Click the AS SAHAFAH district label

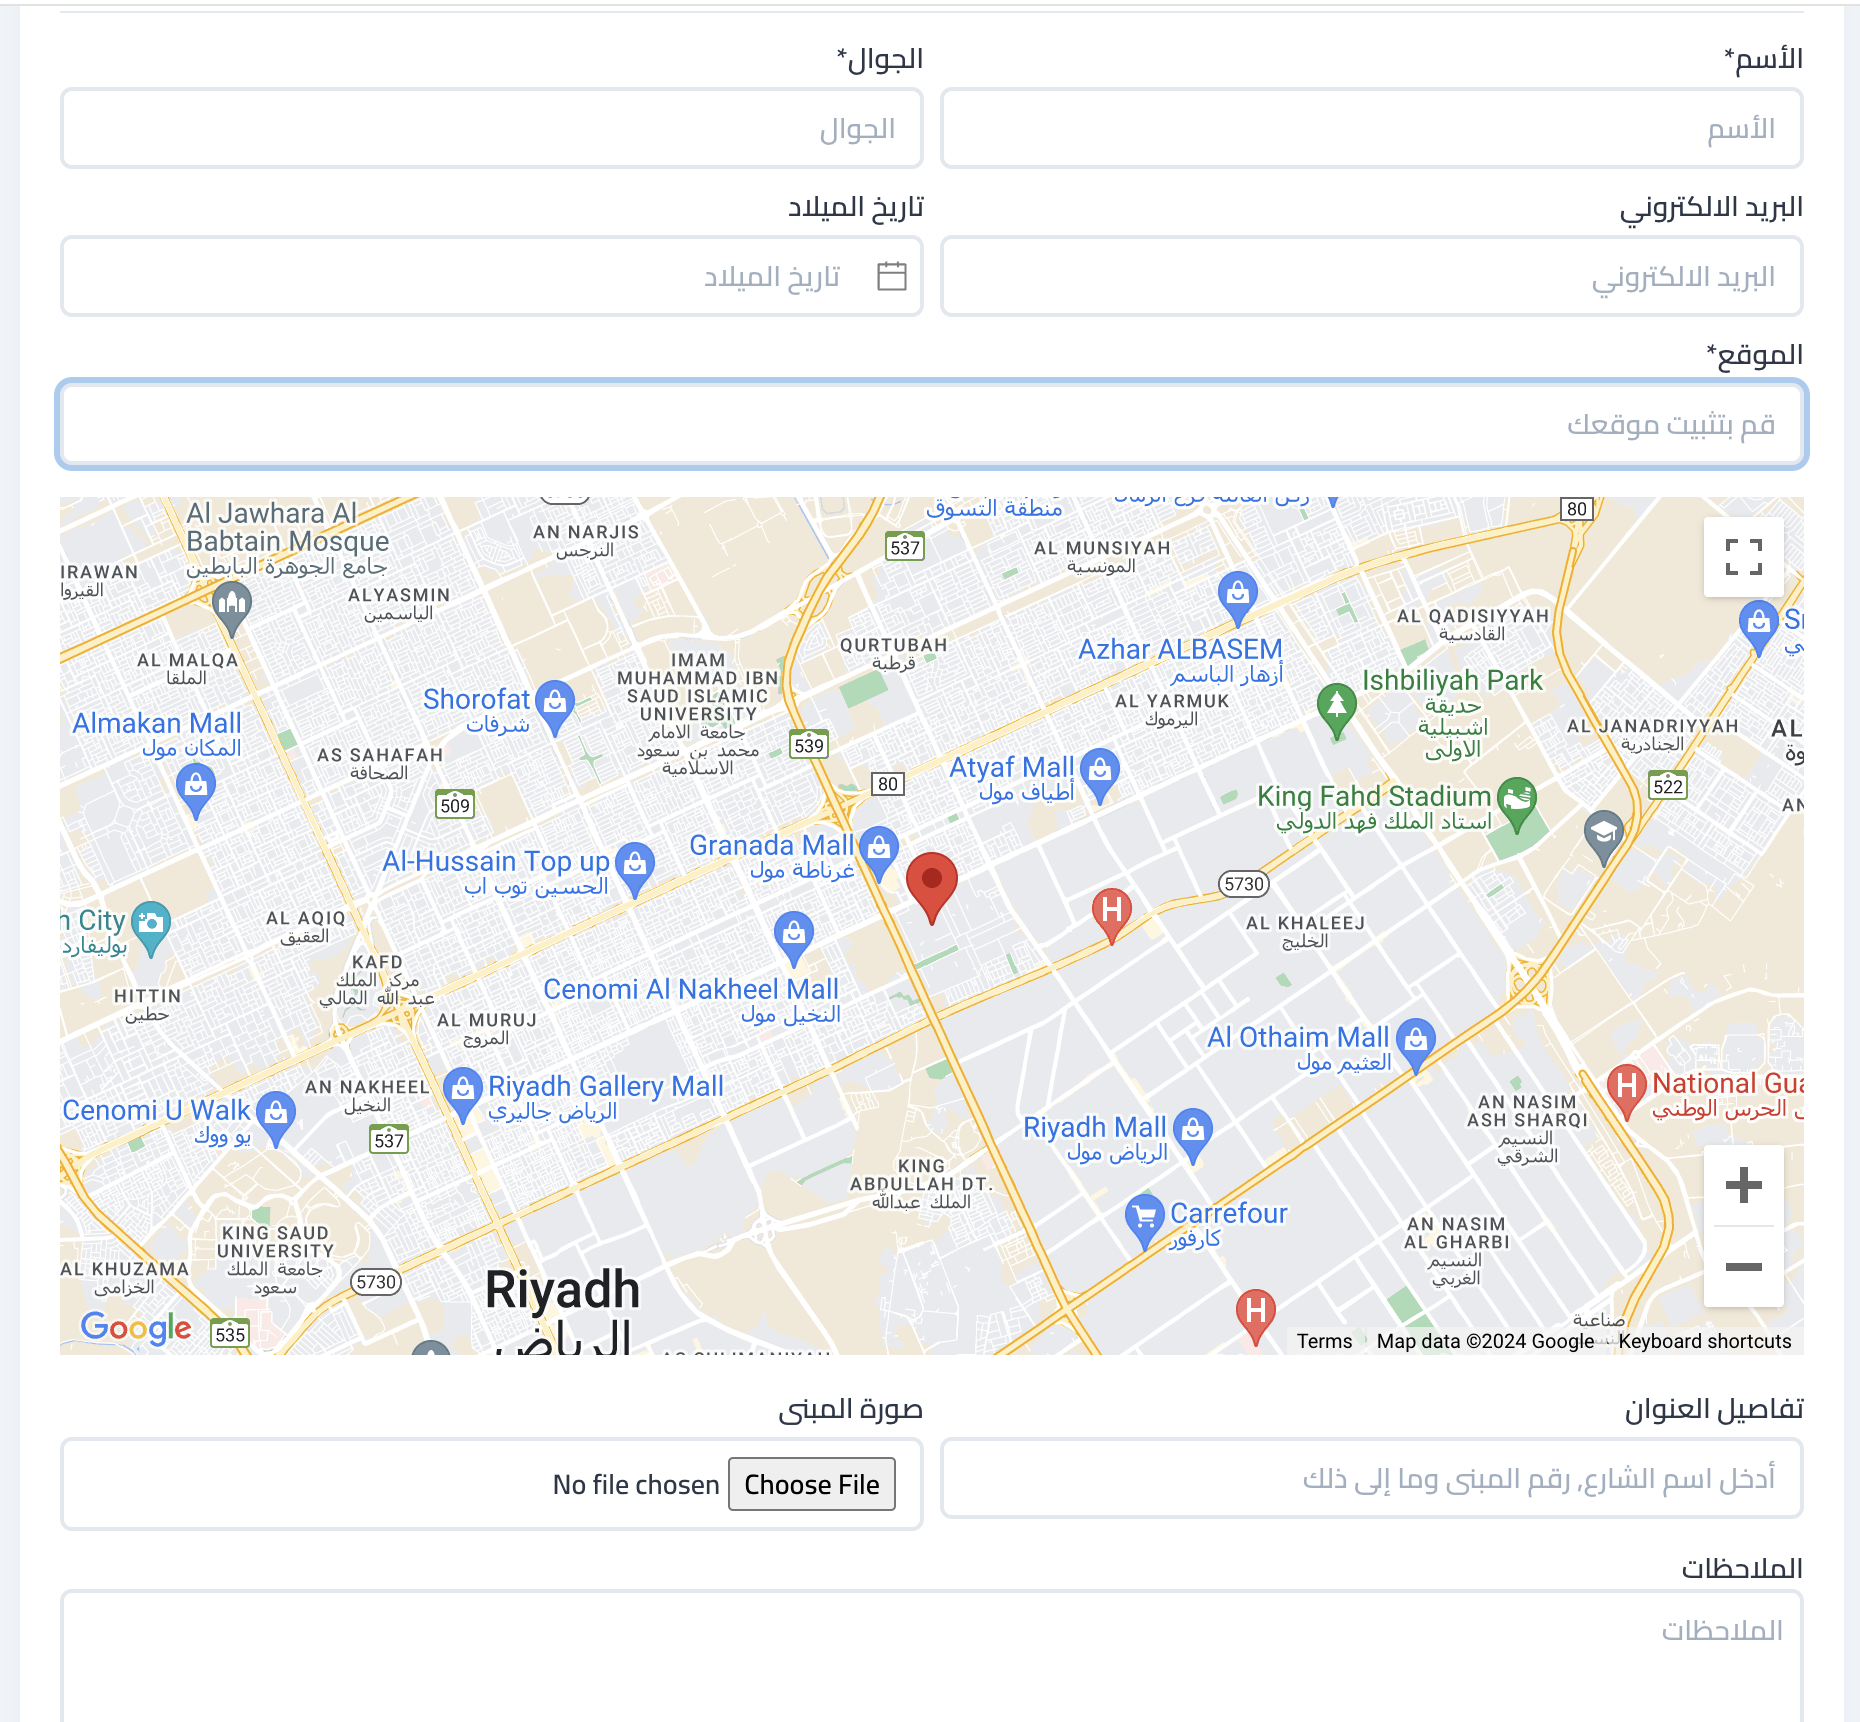click(x=379, y=763)
